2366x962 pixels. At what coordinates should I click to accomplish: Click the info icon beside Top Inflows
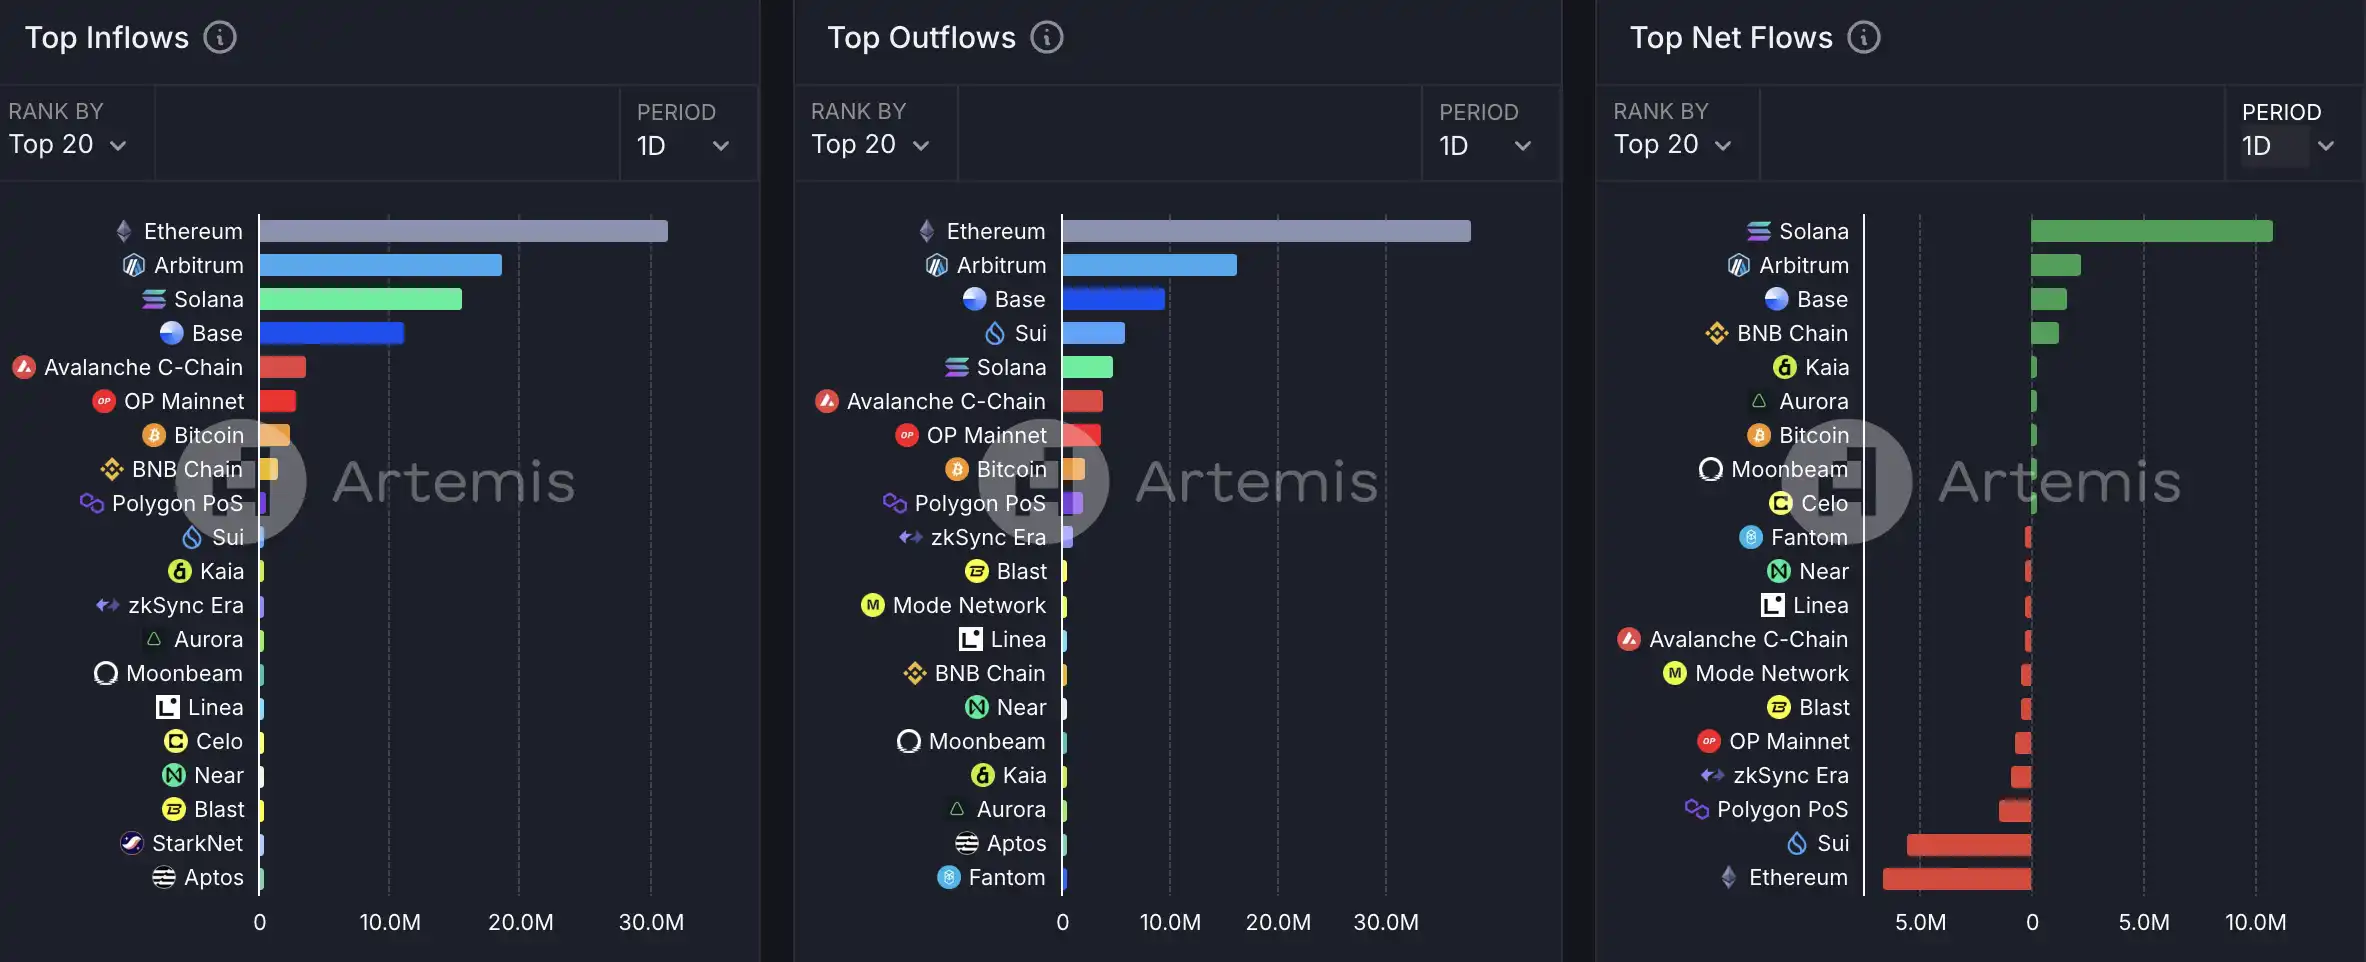tap(220, 38)
